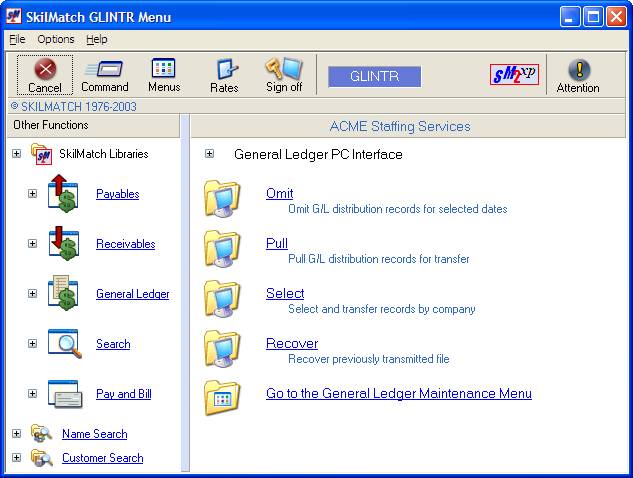Expand the General Ledger tree node
The image size is (633, 478).
[x=32, y=294]
